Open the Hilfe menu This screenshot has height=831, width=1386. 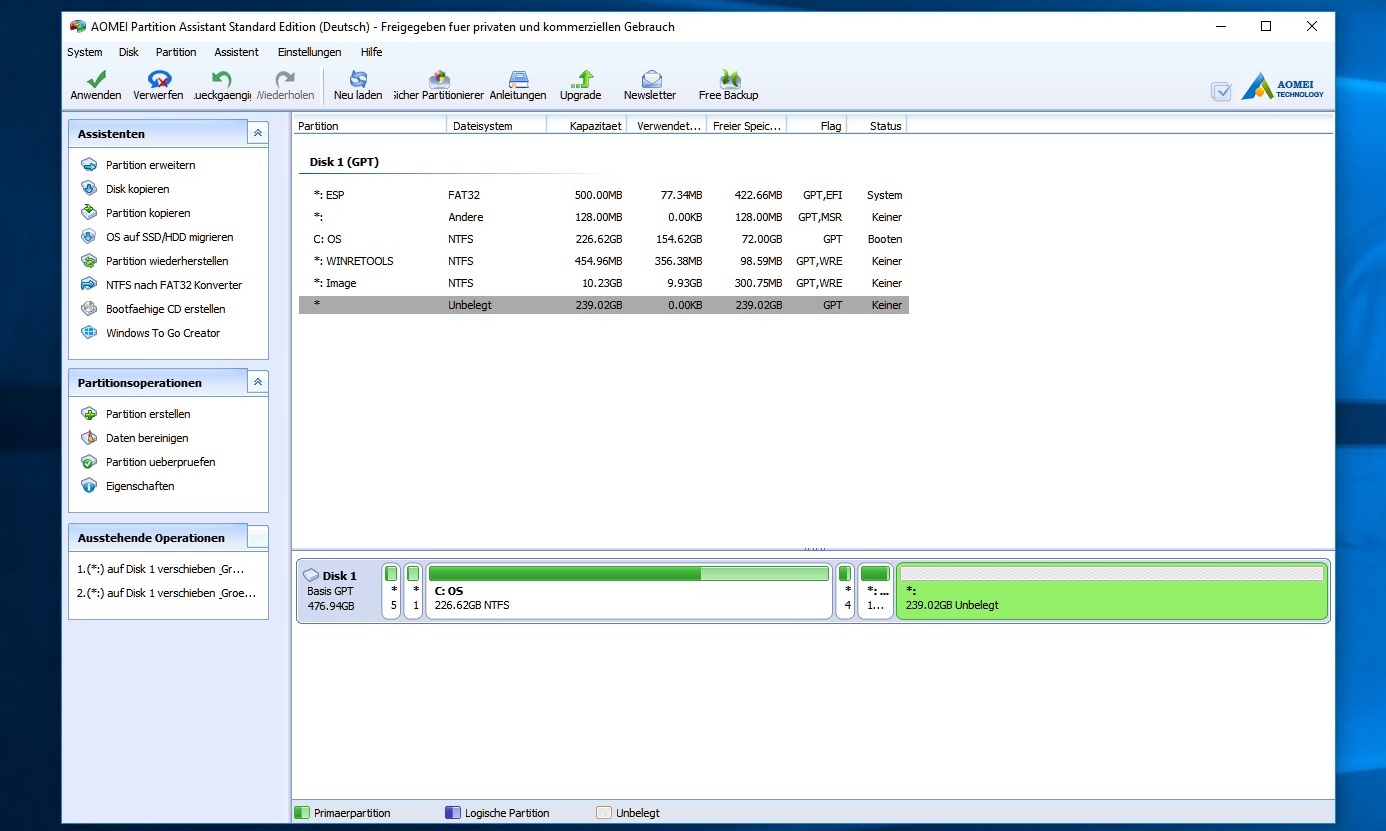(371, 52)
